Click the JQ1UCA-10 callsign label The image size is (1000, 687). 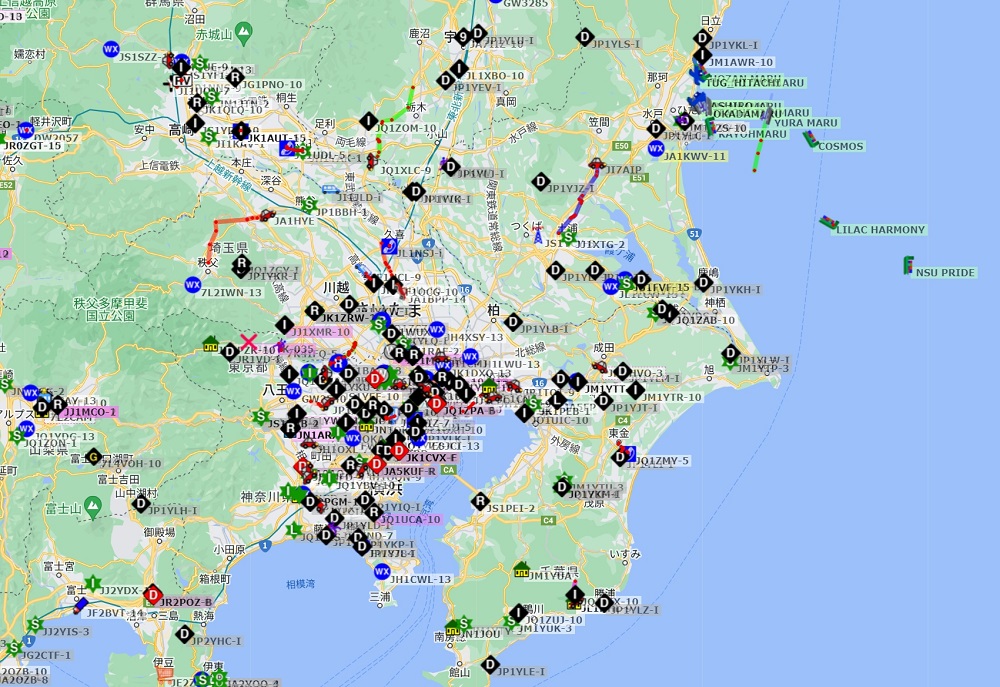tap(409, 520)
